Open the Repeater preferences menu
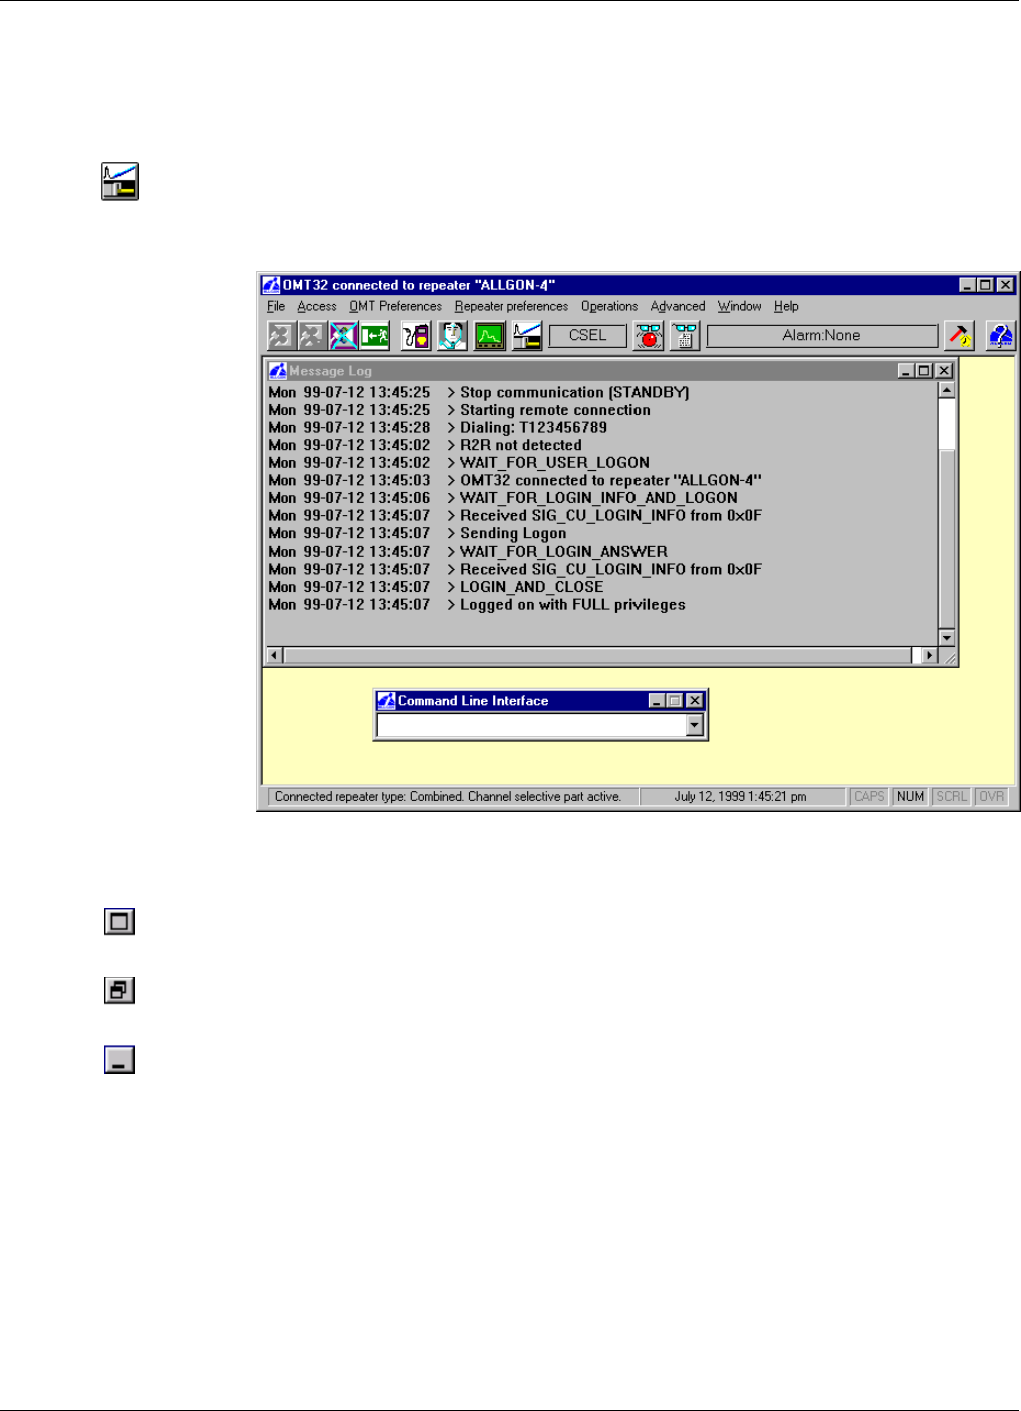 (511, 307)
